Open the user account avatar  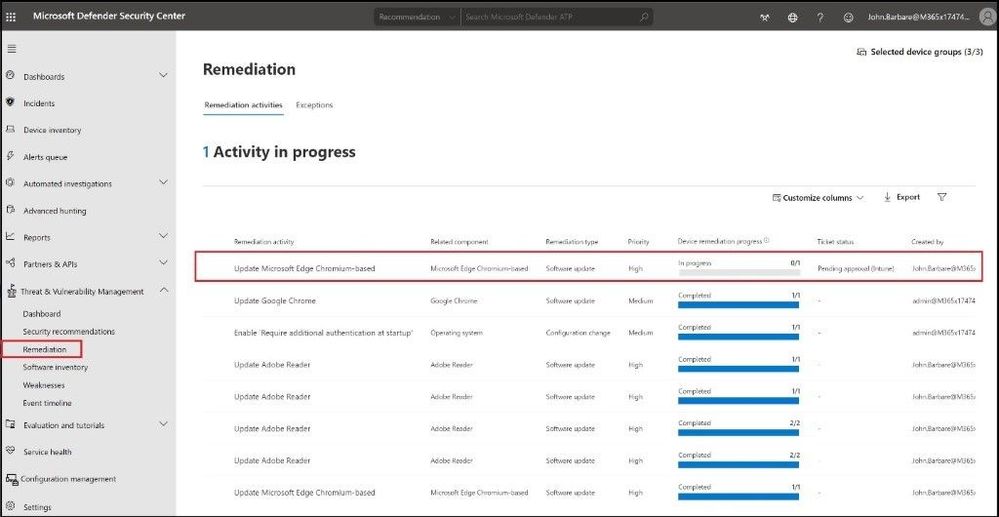coord(986,17)
